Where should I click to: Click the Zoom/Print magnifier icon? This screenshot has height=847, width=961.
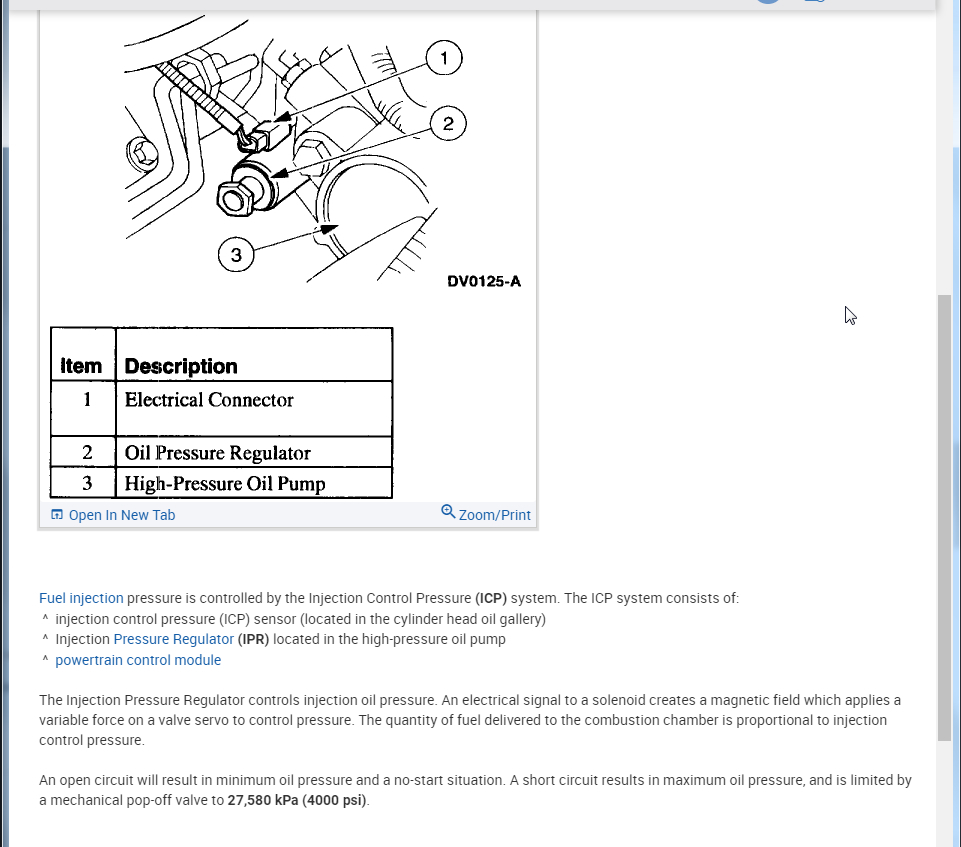pos(448,512)
